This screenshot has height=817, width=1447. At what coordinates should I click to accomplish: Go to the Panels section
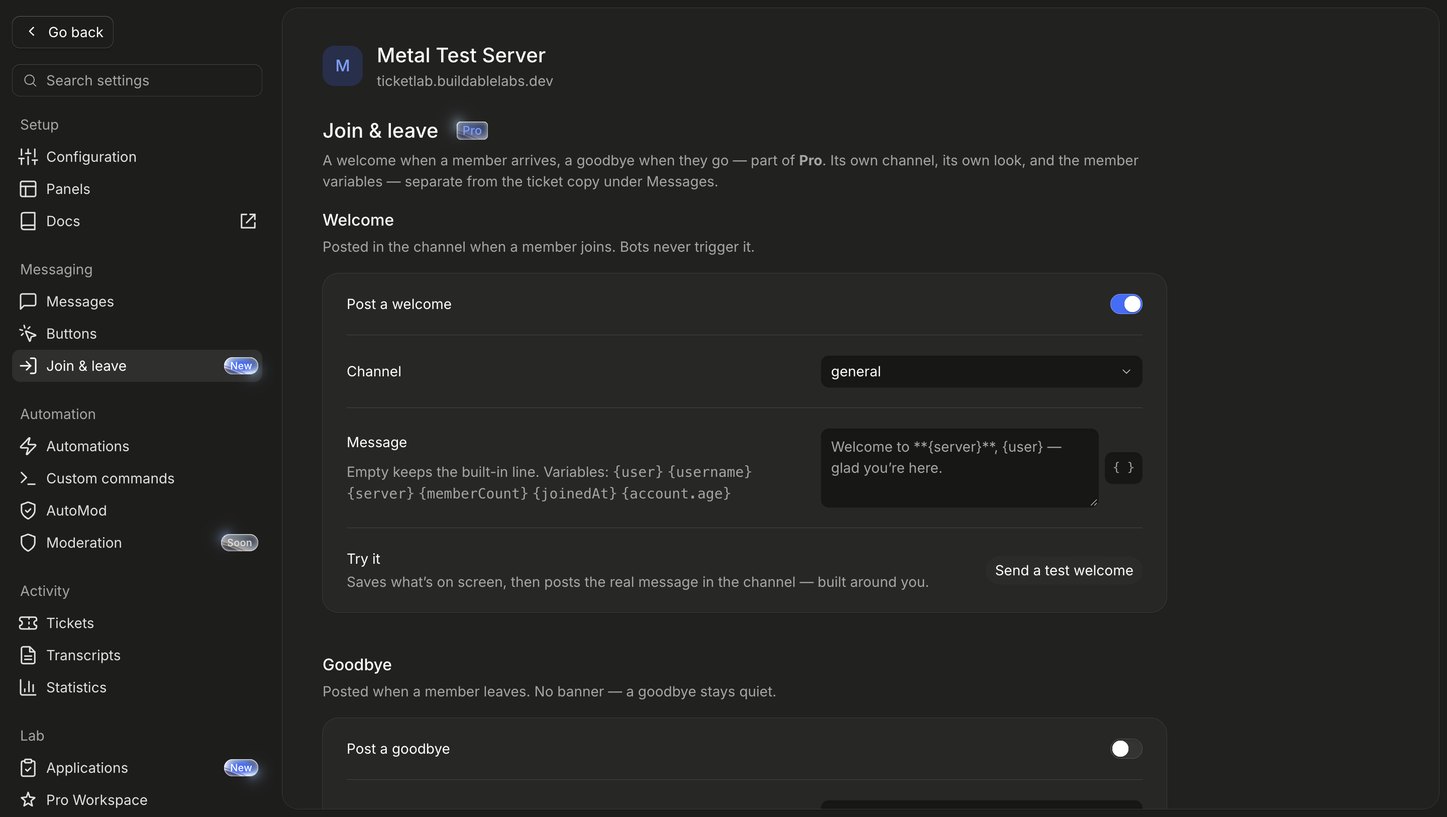click(x=137, y=189)
